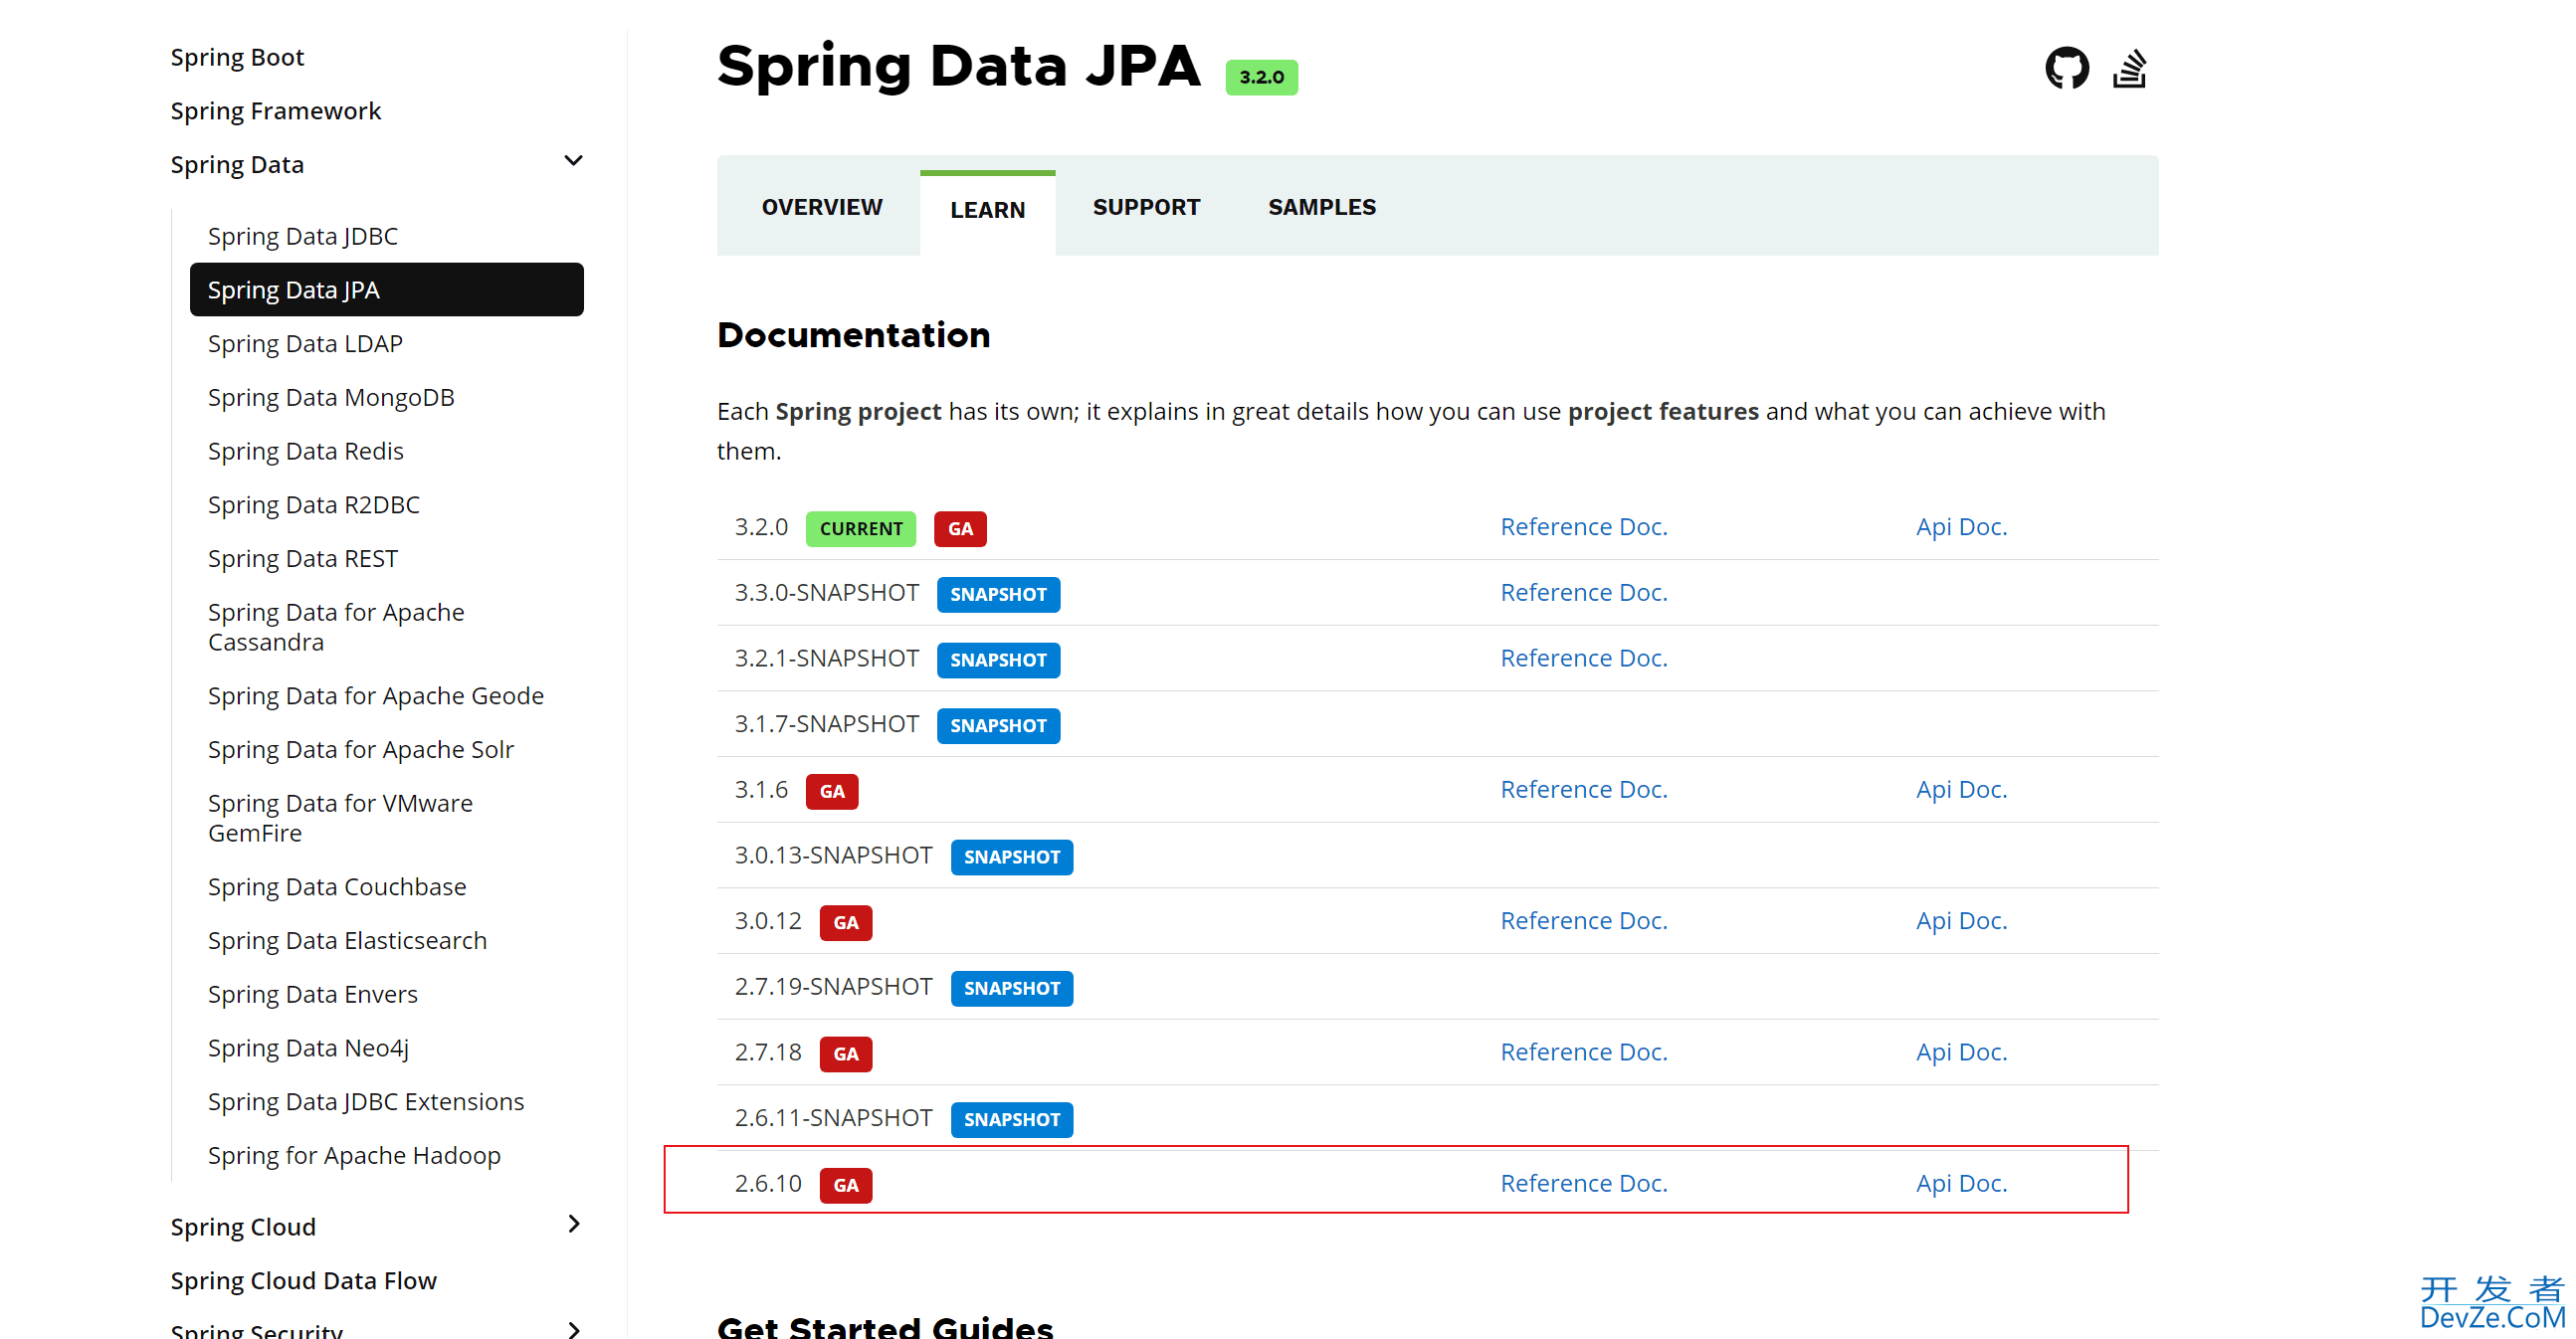The width and height of the screenshot is (2576, 1339).
Task: Open Spring Boot in the sidebar
Action: pyautogui.click(x=237, y=57)
